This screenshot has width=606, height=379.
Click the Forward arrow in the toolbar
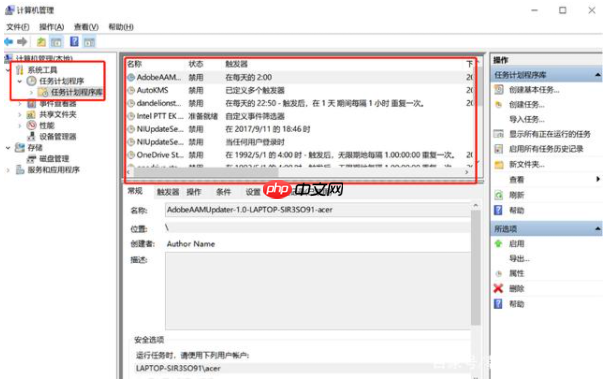coord(22,42)
